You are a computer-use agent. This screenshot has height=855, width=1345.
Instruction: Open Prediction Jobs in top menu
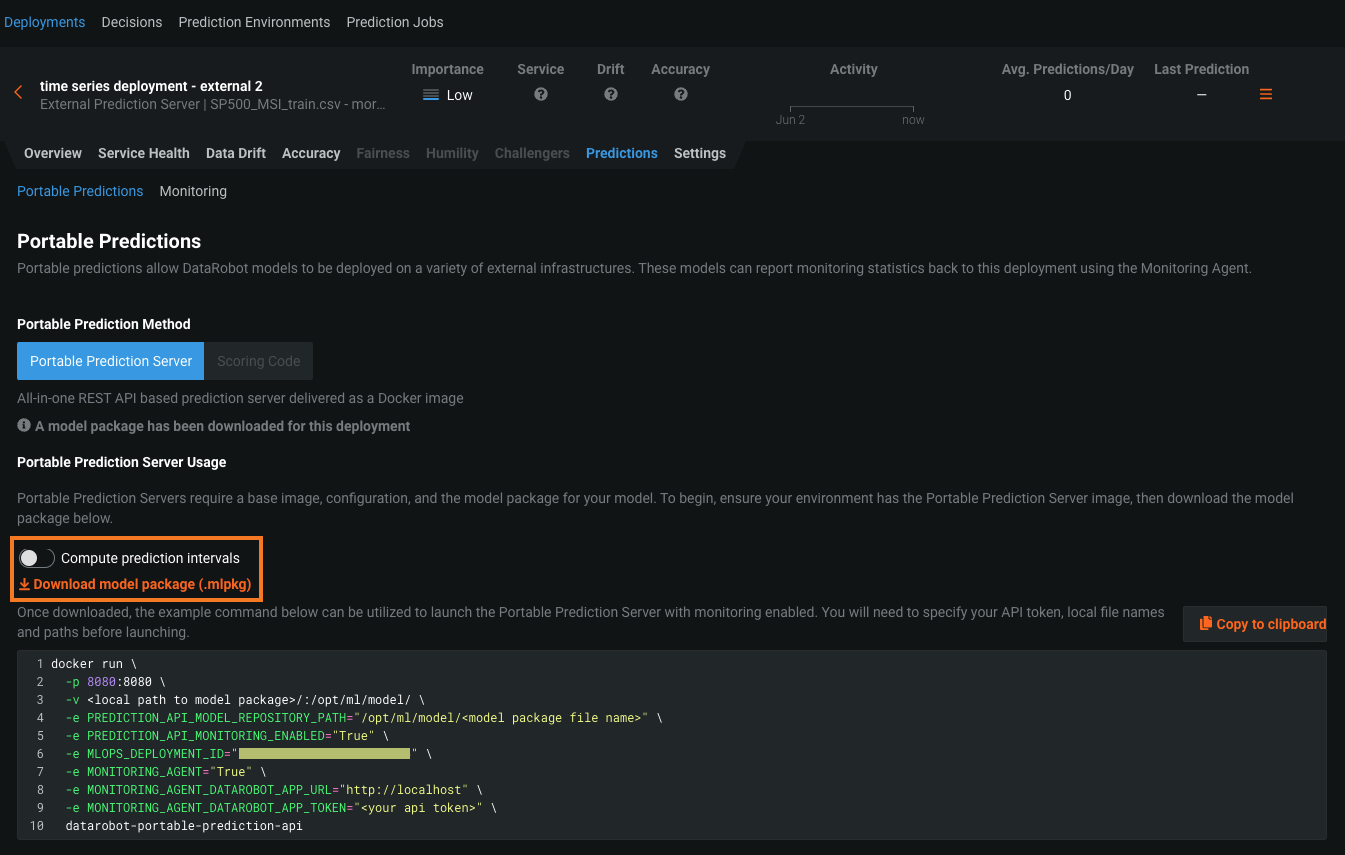coord(395,22)
